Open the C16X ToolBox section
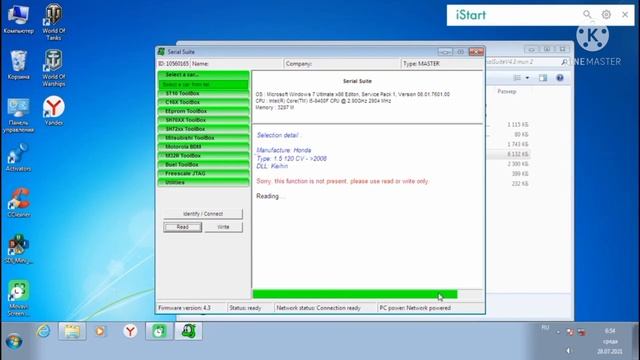Image resolution: width=640 pixels, height=360 pixels. (203, 102)
